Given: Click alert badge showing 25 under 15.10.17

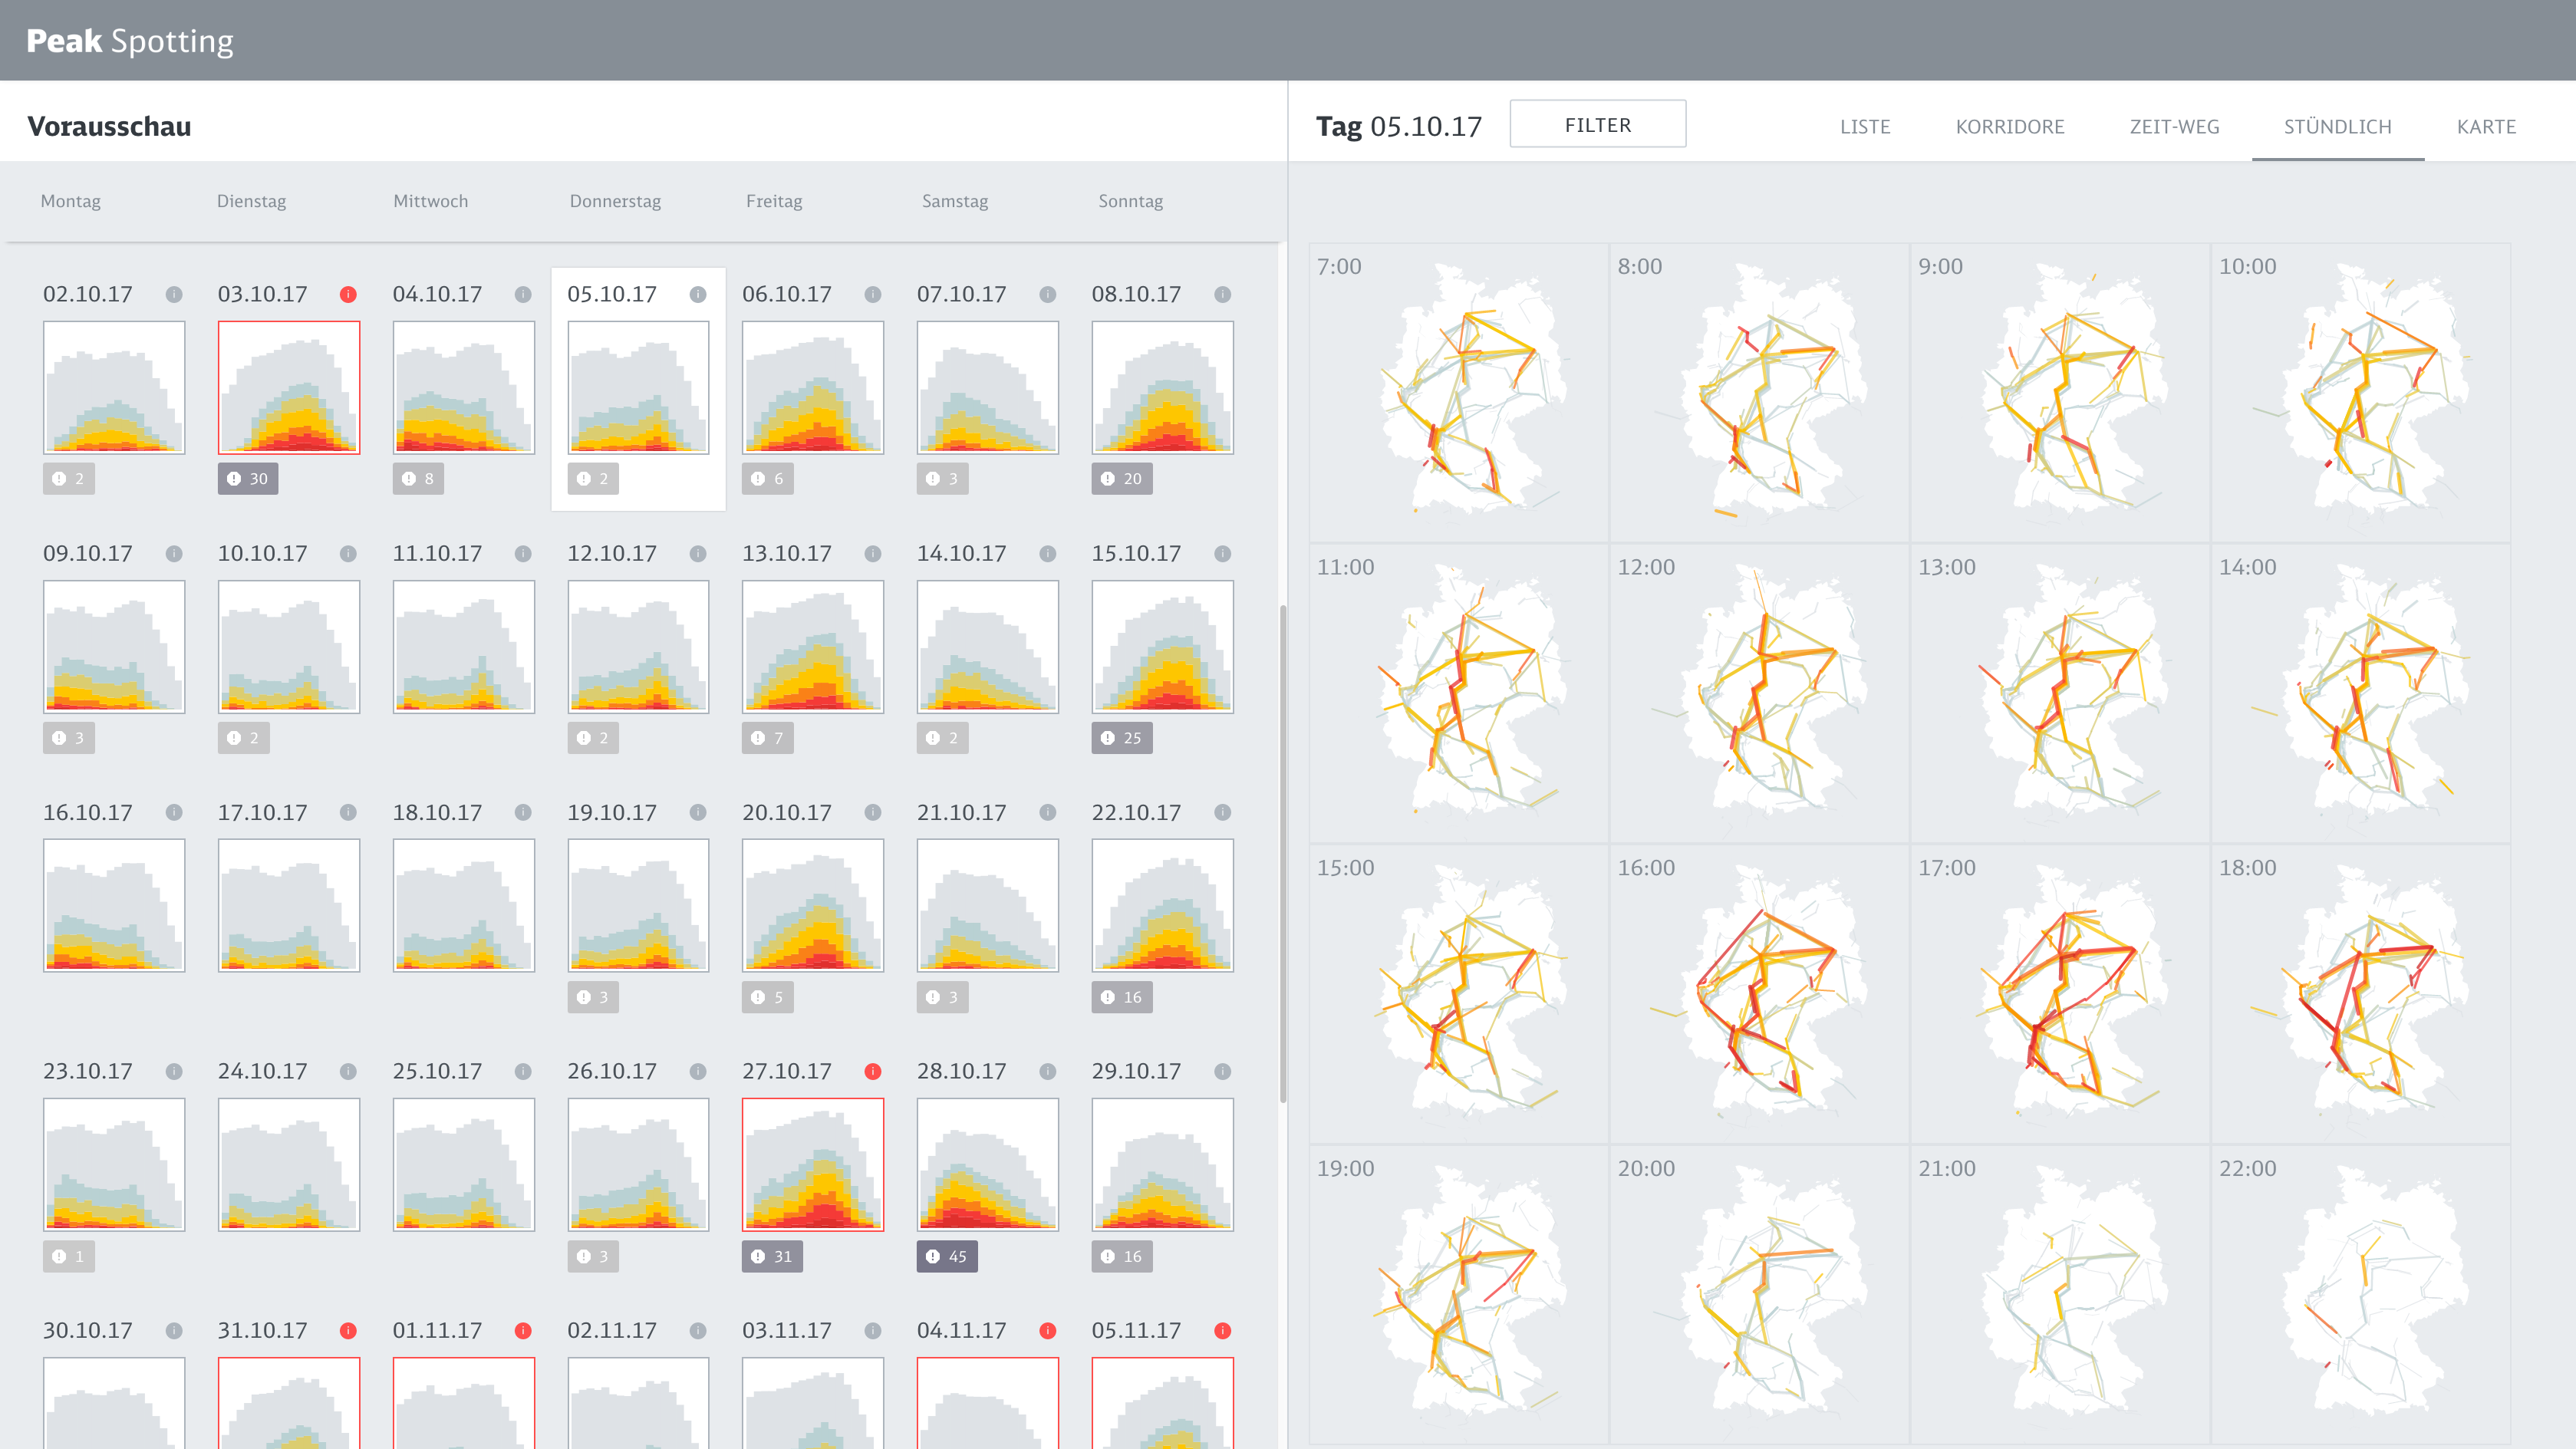Looking at the screenshot, I should click(1121, 738).
